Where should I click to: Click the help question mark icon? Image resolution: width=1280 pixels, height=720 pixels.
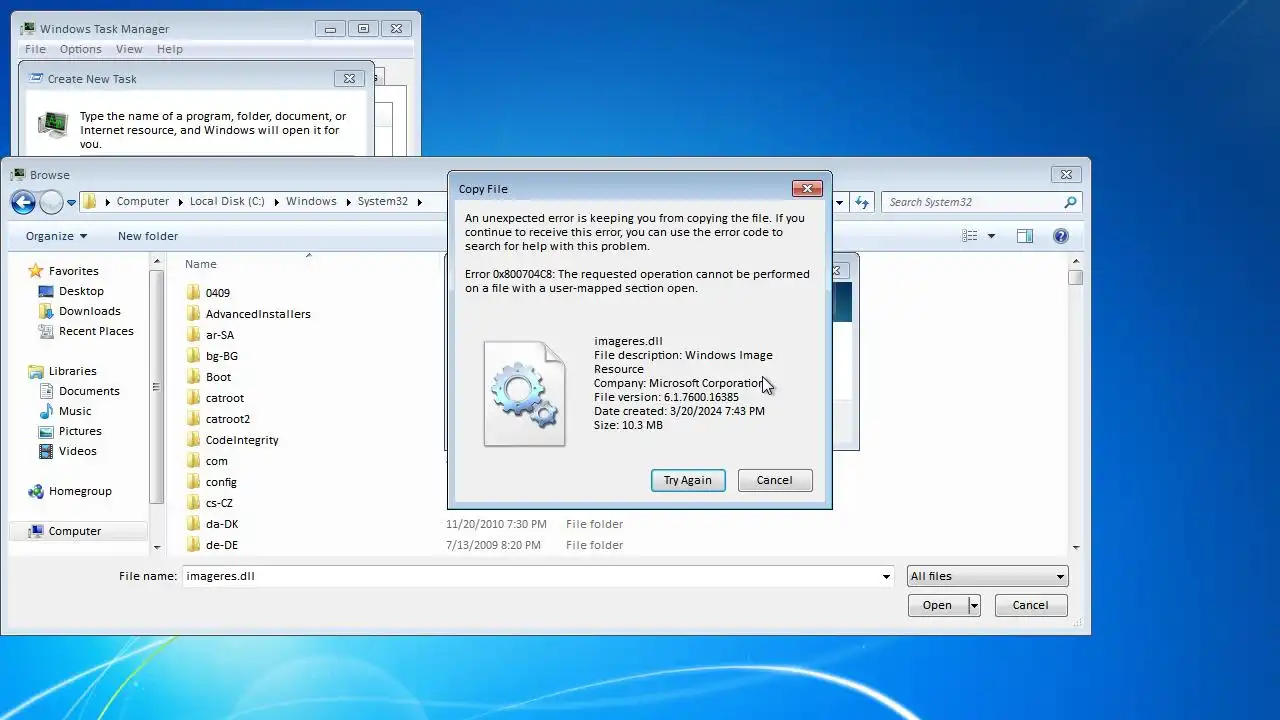click(1061, 236)
